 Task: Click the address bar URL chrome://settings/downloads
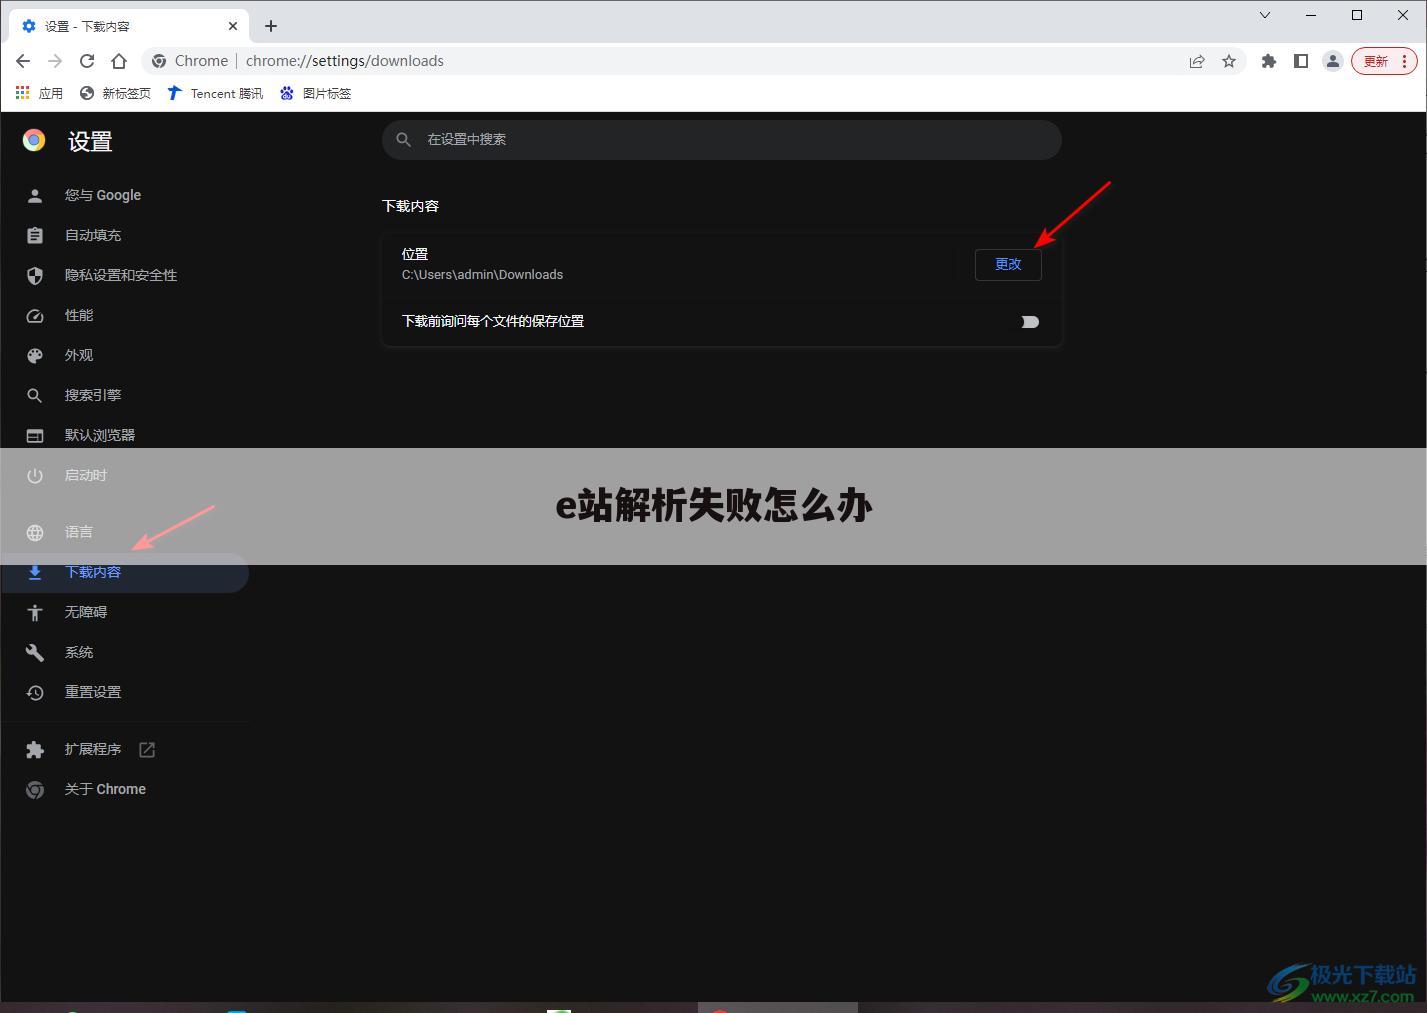point(345,61)
